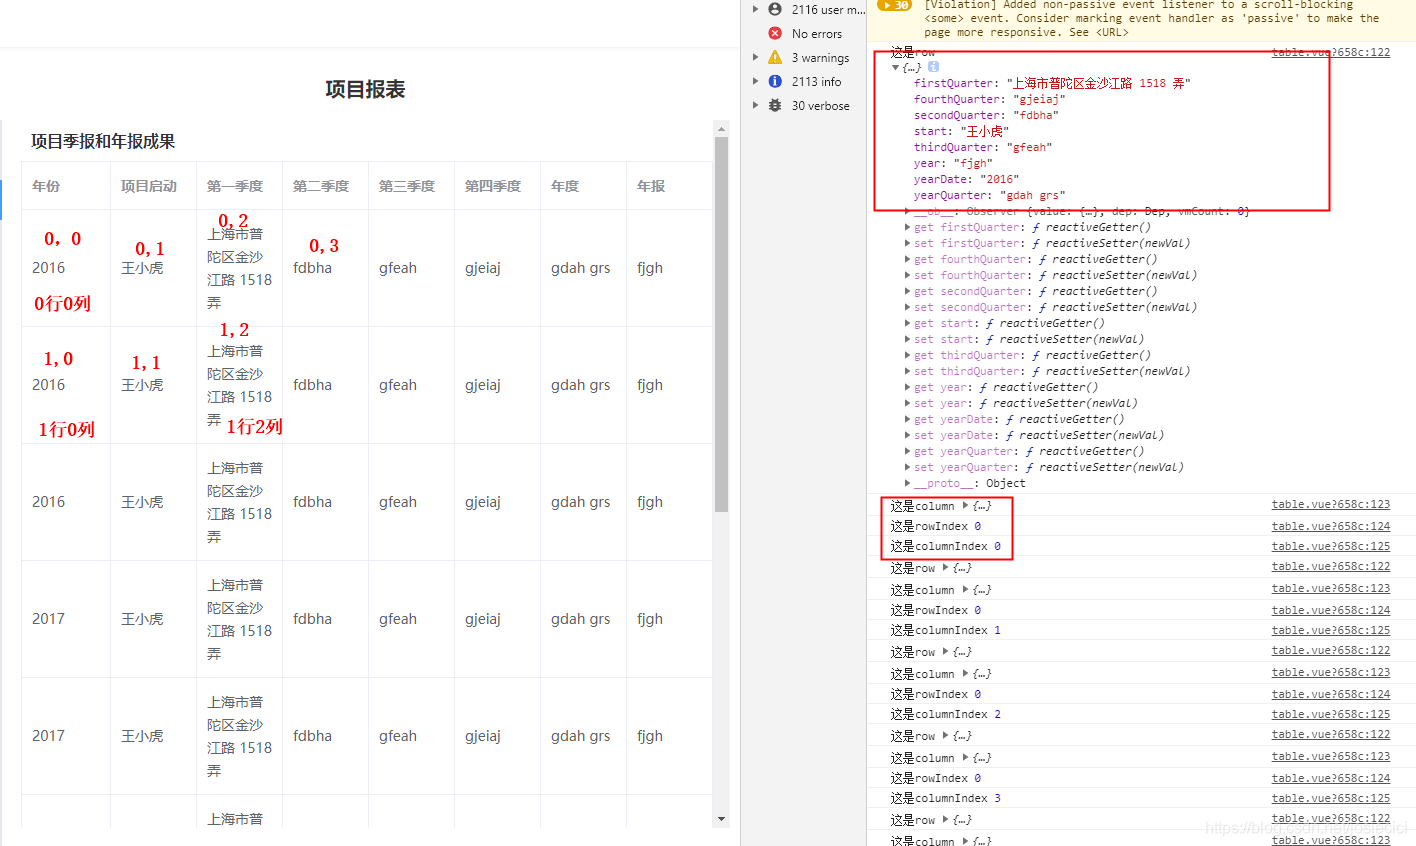Click the 项目季报和年报成果 heading
The width and height of the screenshot is (1416, 846).
(x=103, y=141)
